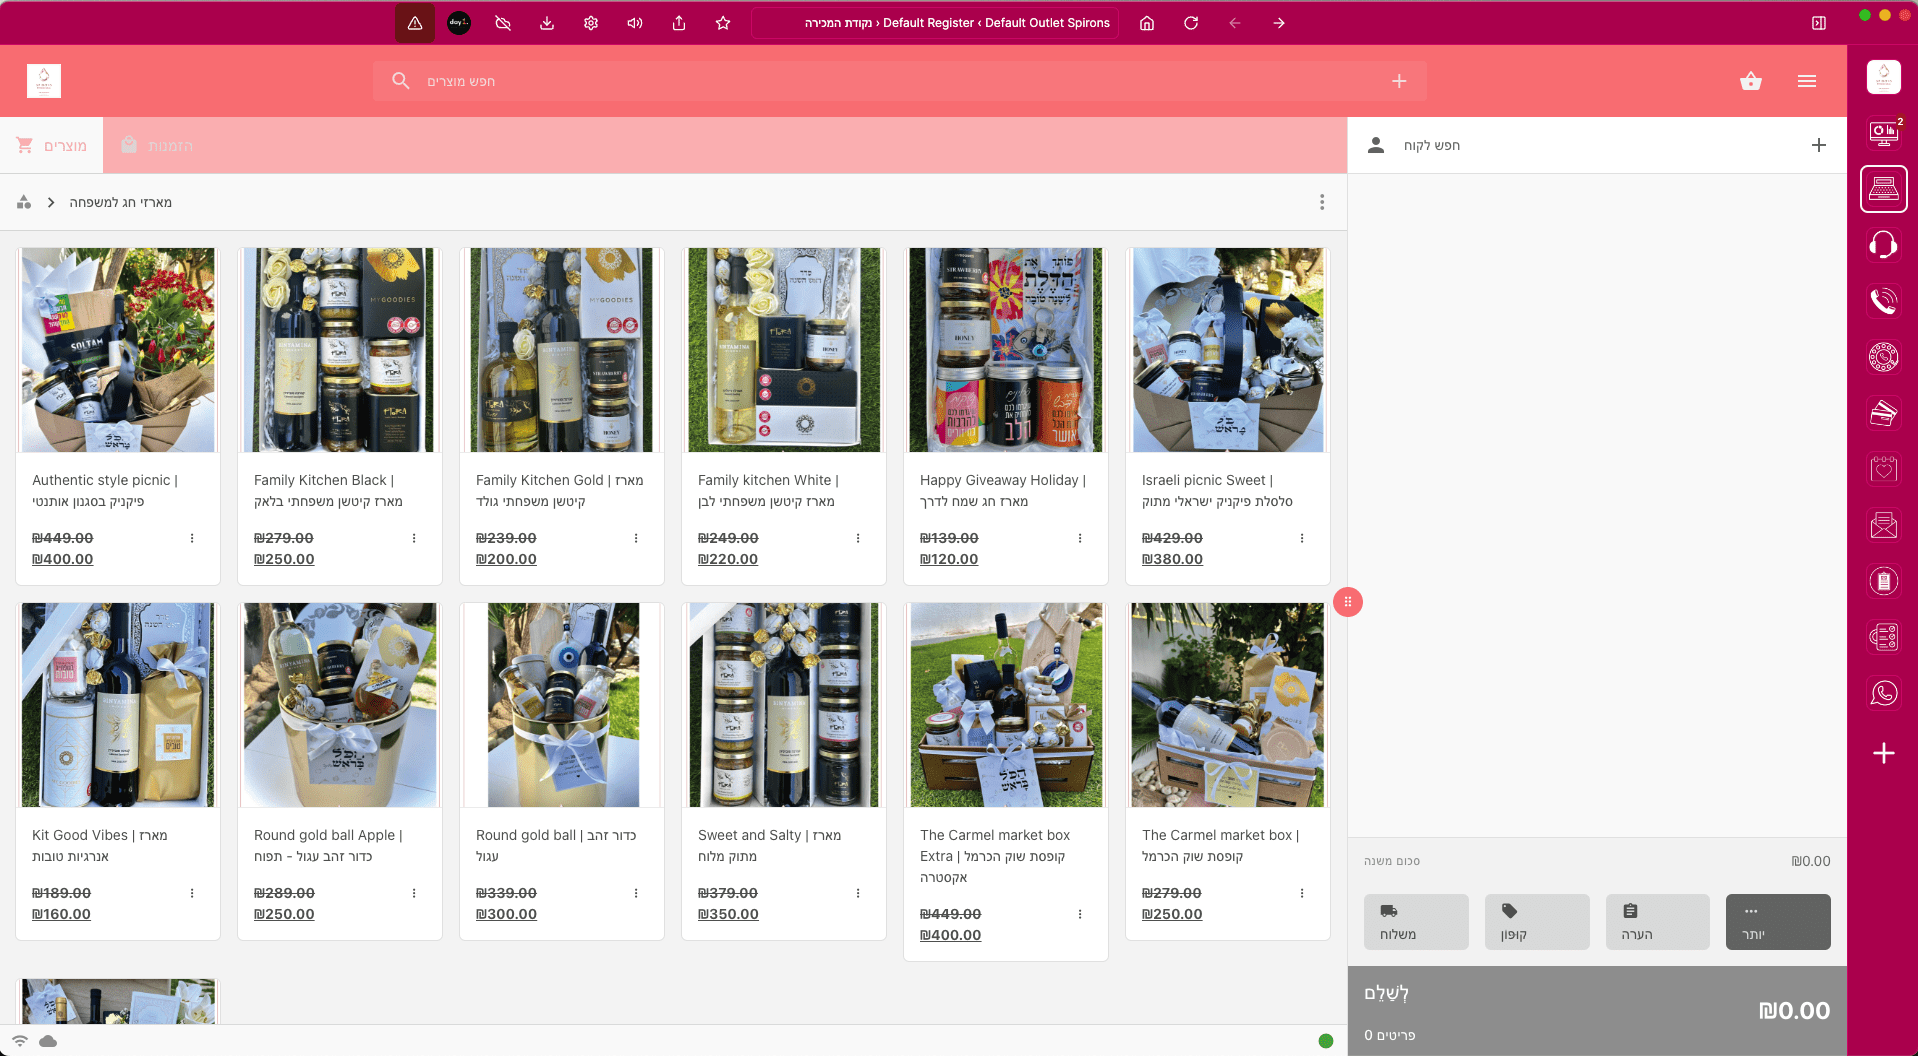Viewport: 1918px width, 1056px height.
Task: Toggle the side panel icon at top right
Action: (1819, 23)
